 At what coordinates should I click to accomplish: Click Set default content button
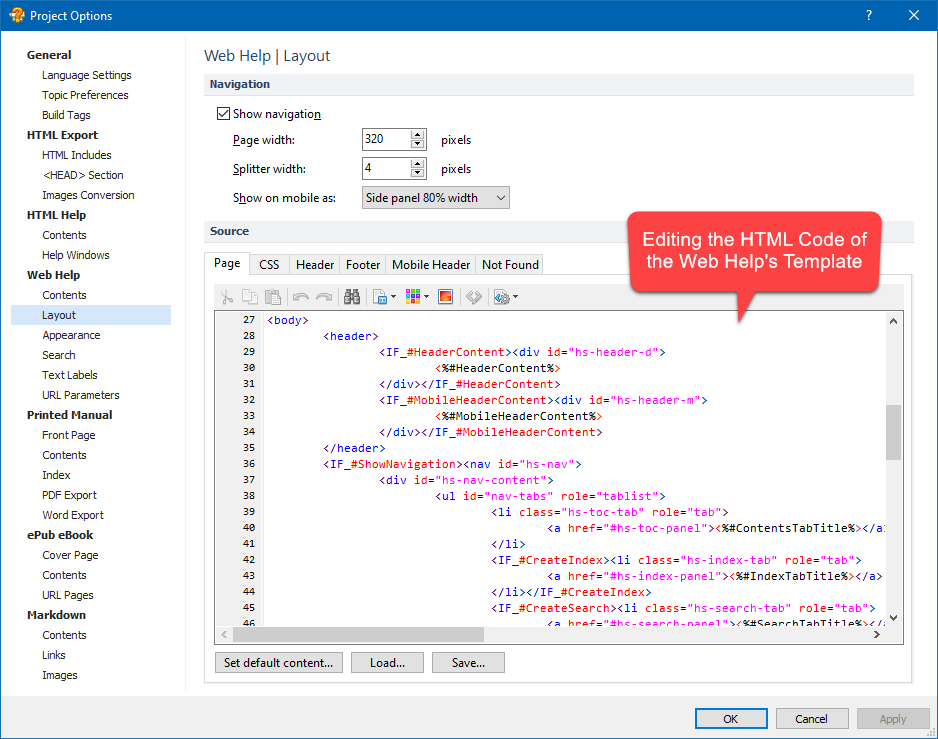click(279, 662)
